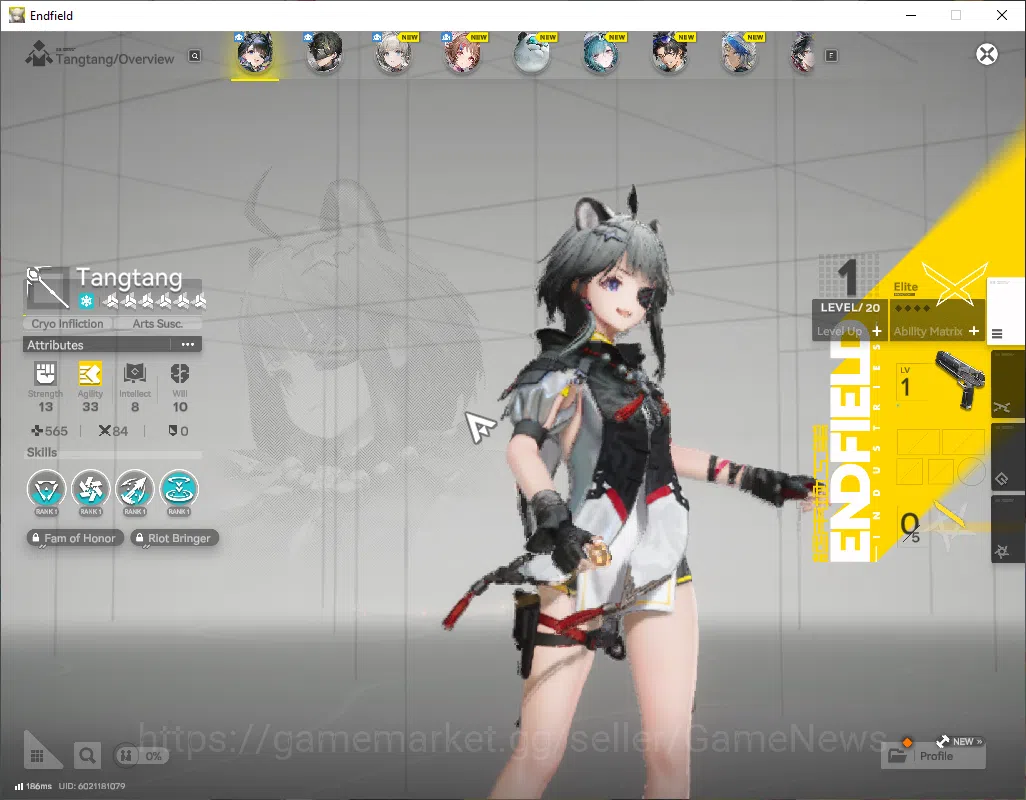The height and width of the screenshot is (800, 1026).
Task: Click the 186ms latency indicator
Action: click(x=33, y=786)
